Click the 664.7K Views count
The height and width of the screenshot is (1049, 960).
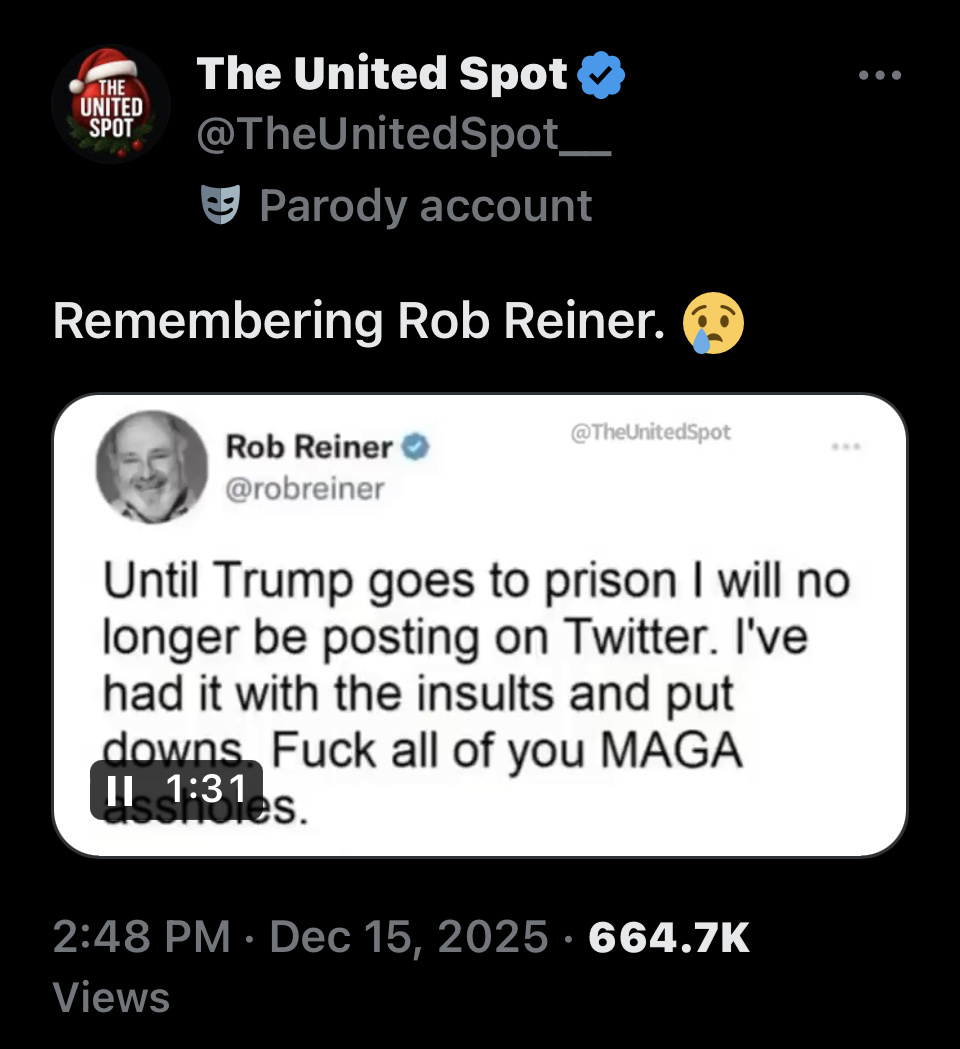point(668,937)
